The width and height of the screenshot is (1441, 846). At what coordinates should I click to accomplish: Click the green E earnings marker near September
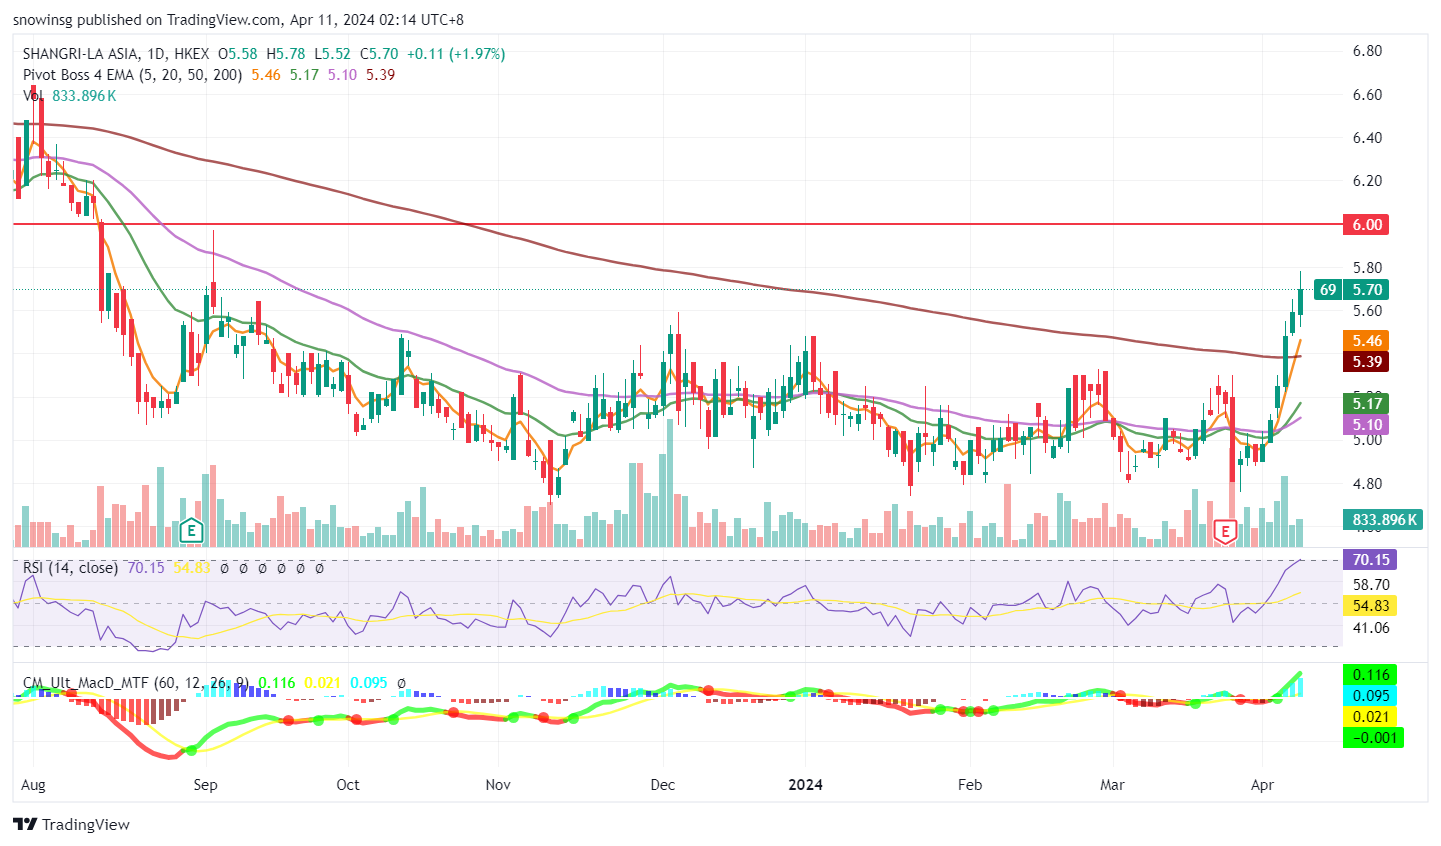click(191, 531)
